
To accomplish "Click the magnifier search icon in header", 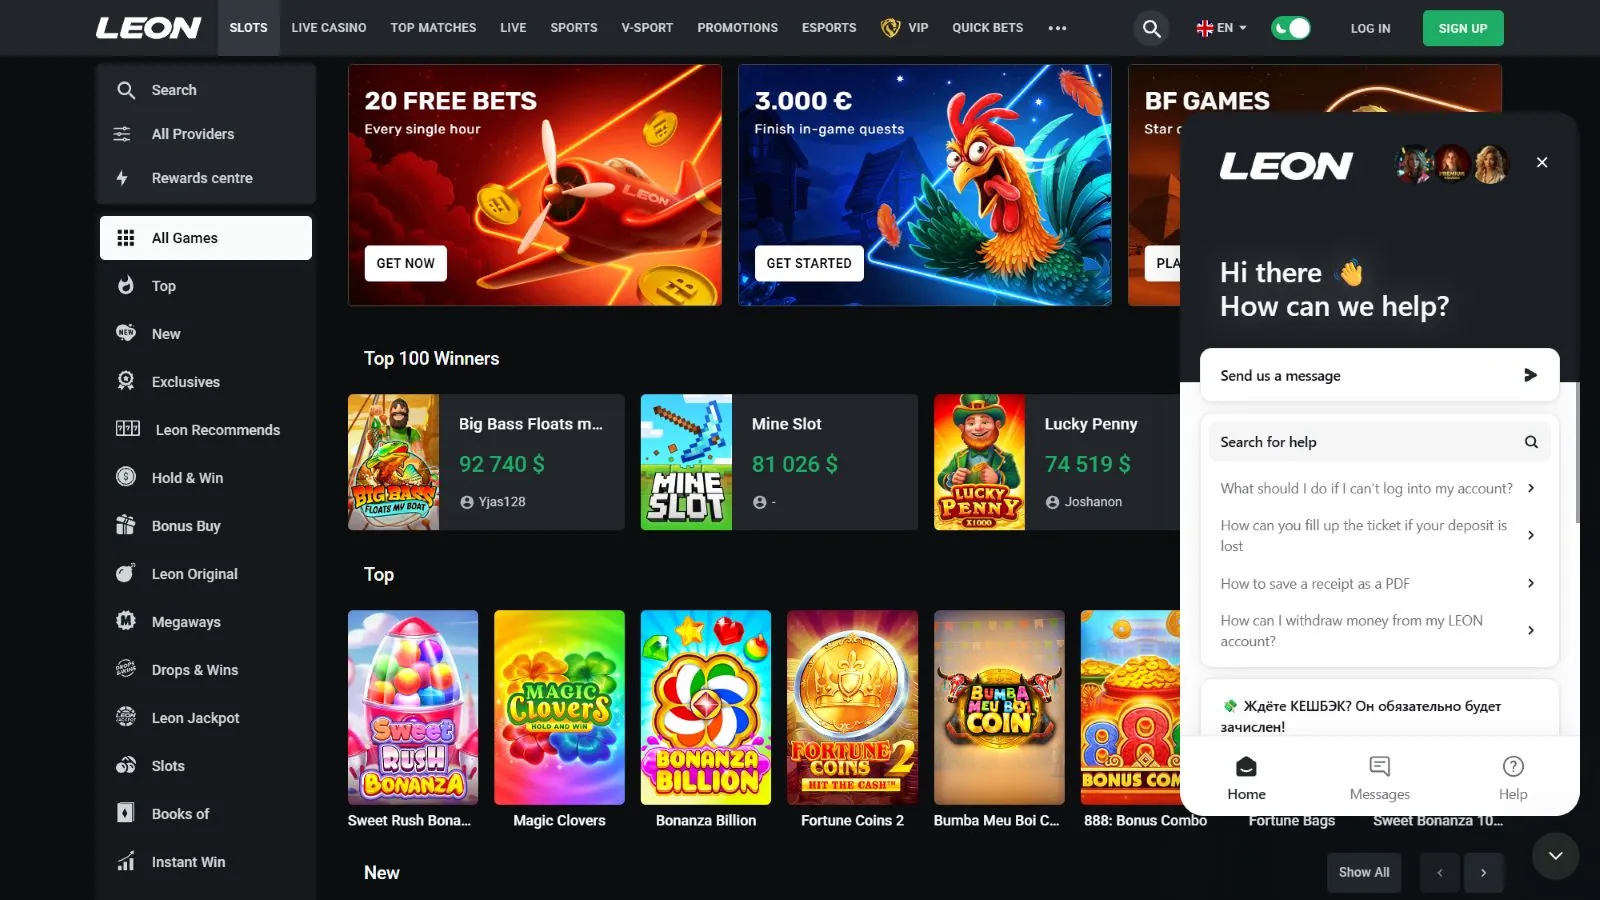I will pos(1152,28).
